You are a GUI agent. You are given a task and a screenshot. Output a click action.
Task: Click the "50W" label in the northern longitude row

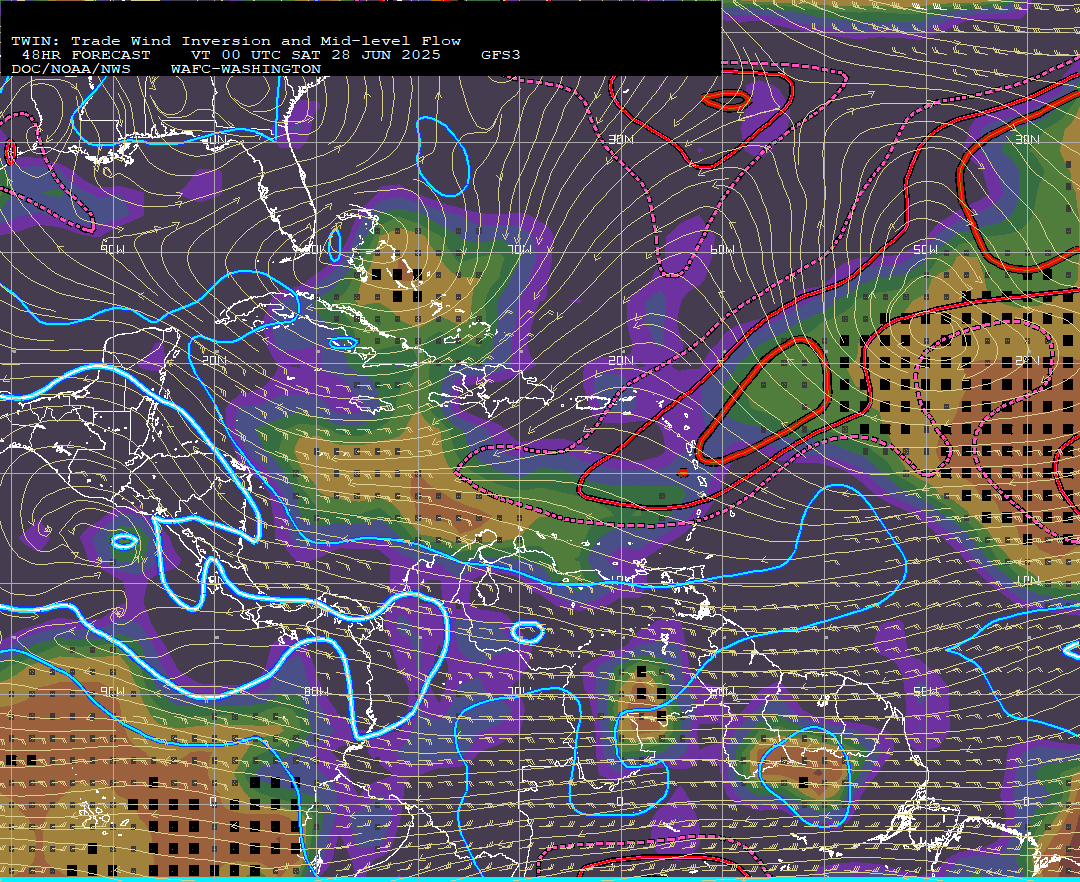pos(925,249)
